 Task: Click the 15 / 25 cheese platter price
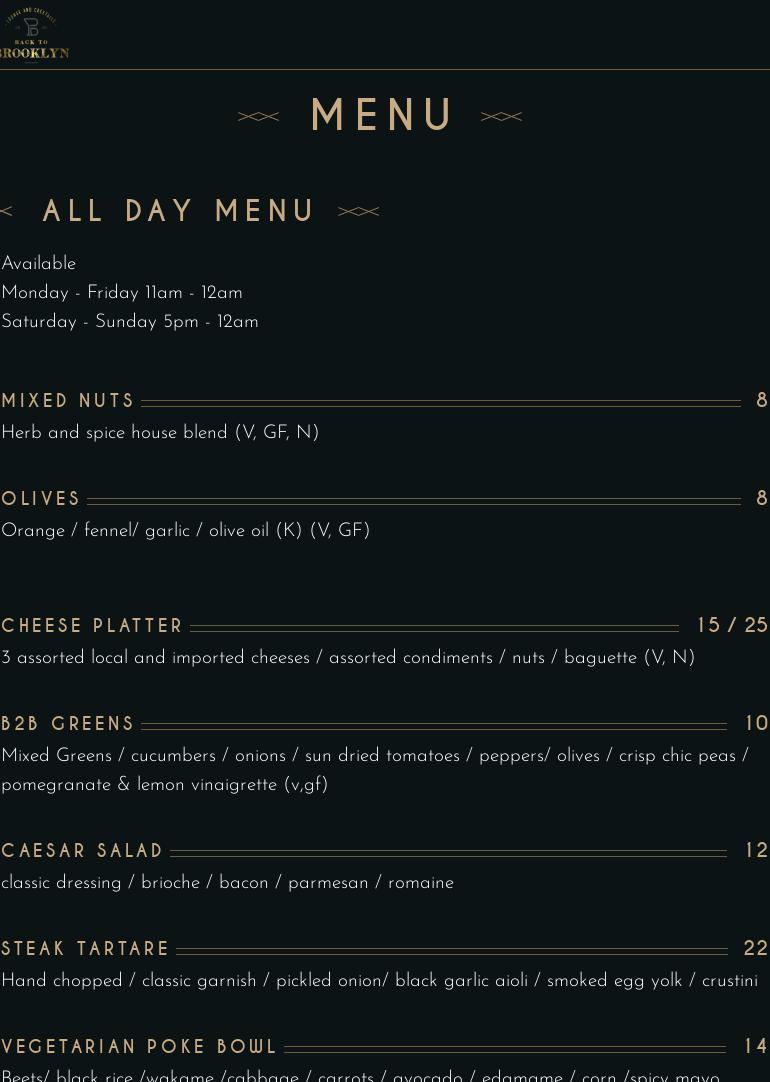point(733,625)
